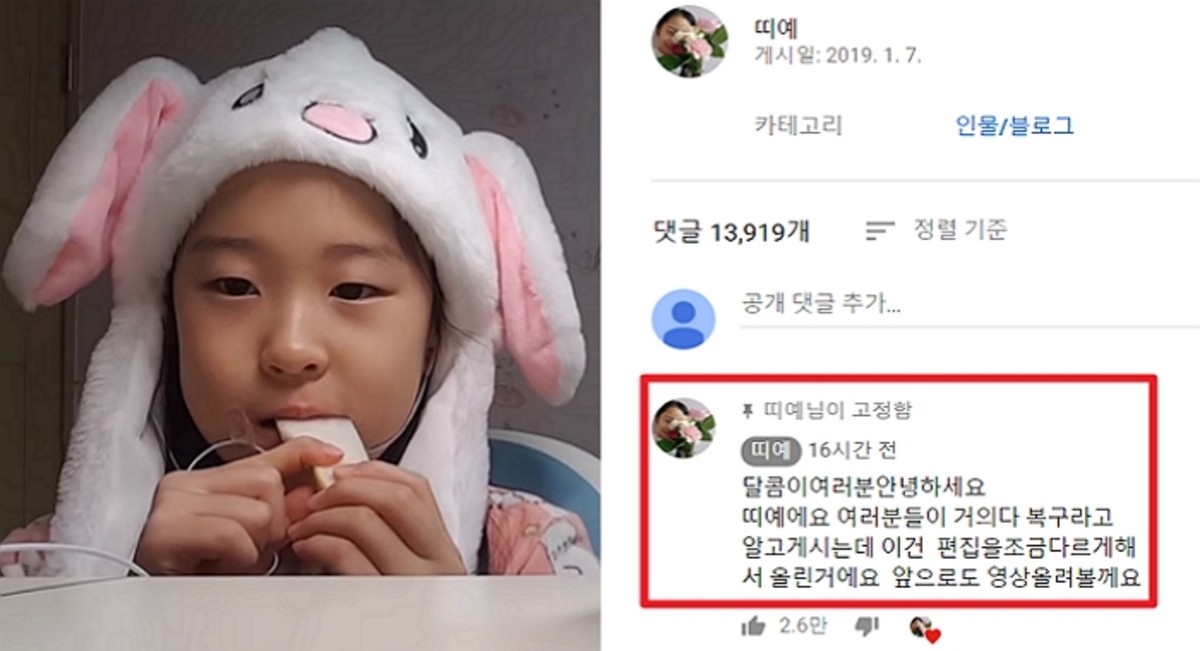The height and width of the screenshot is (651, 1200).
Task: Click the 2.6만 like count
Action: pos(797,628)
